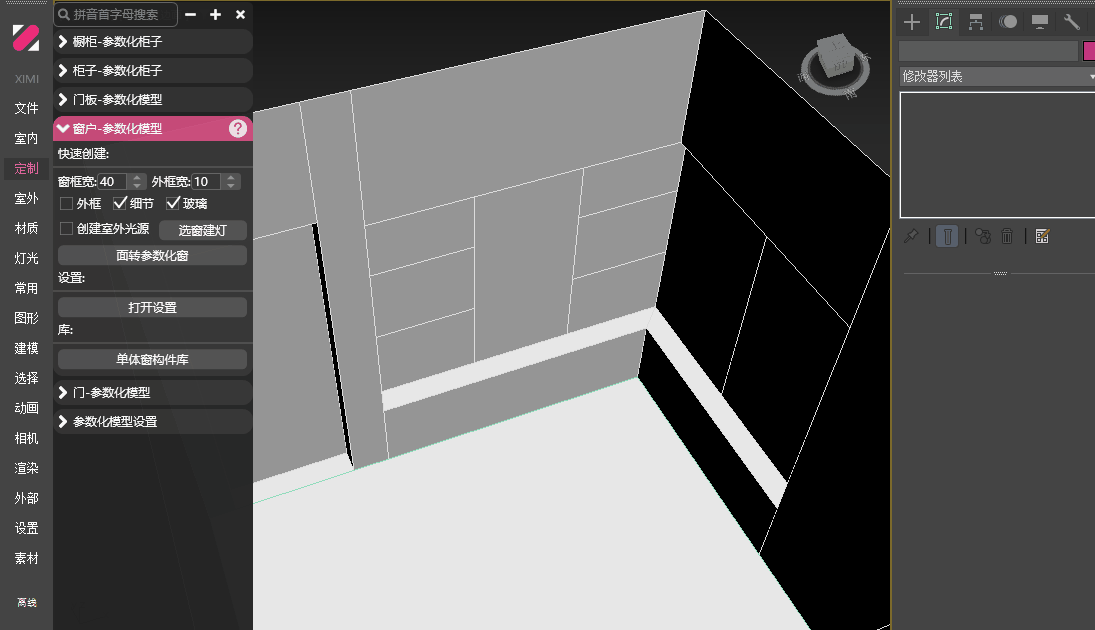Open the Hierarchy panel icon
Image resolution: width=1095 pixels, height=630 pixels.
coord(976,22)
